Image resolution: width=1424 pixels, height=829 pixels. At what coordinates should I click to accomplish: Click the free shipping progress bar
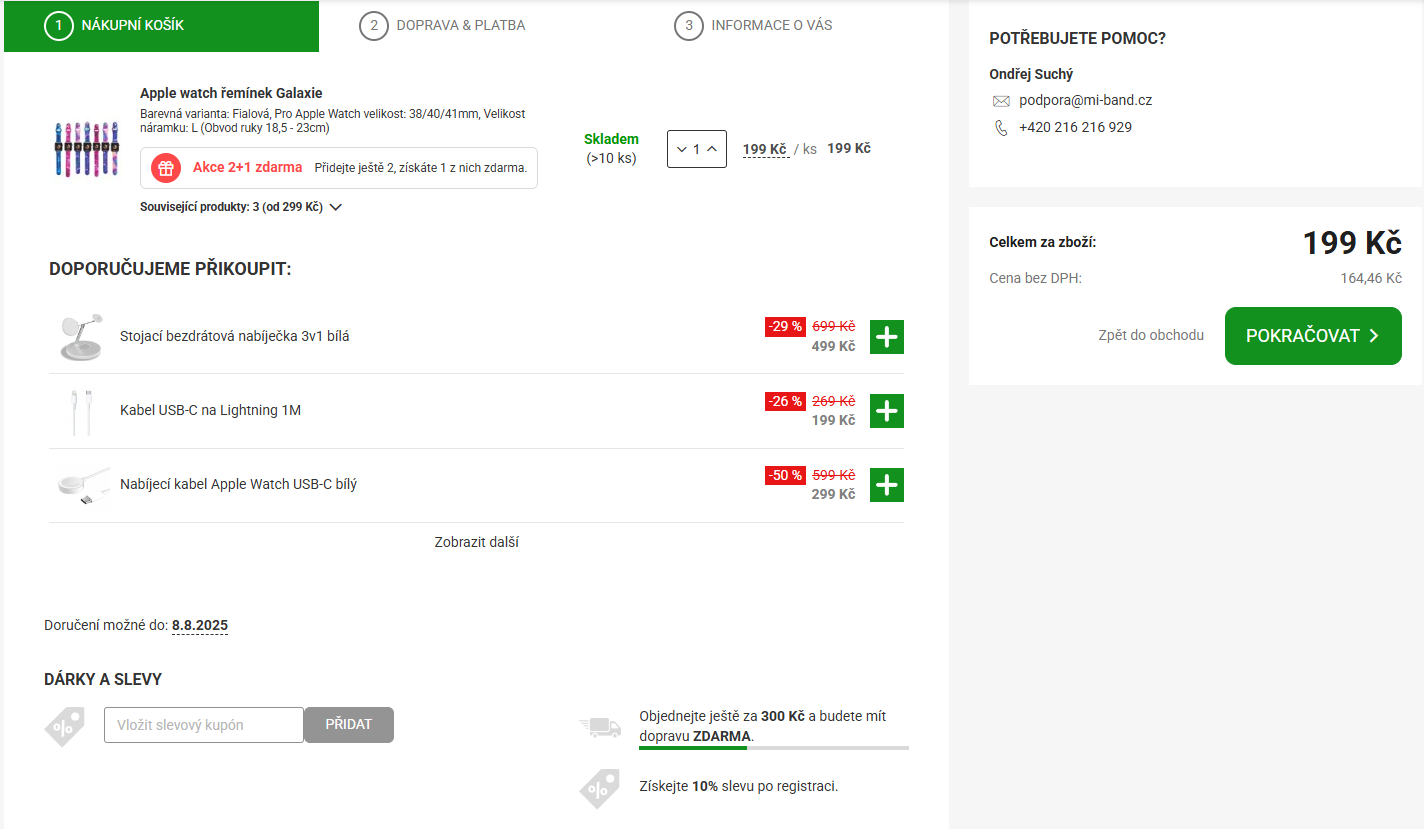[773, 748]
